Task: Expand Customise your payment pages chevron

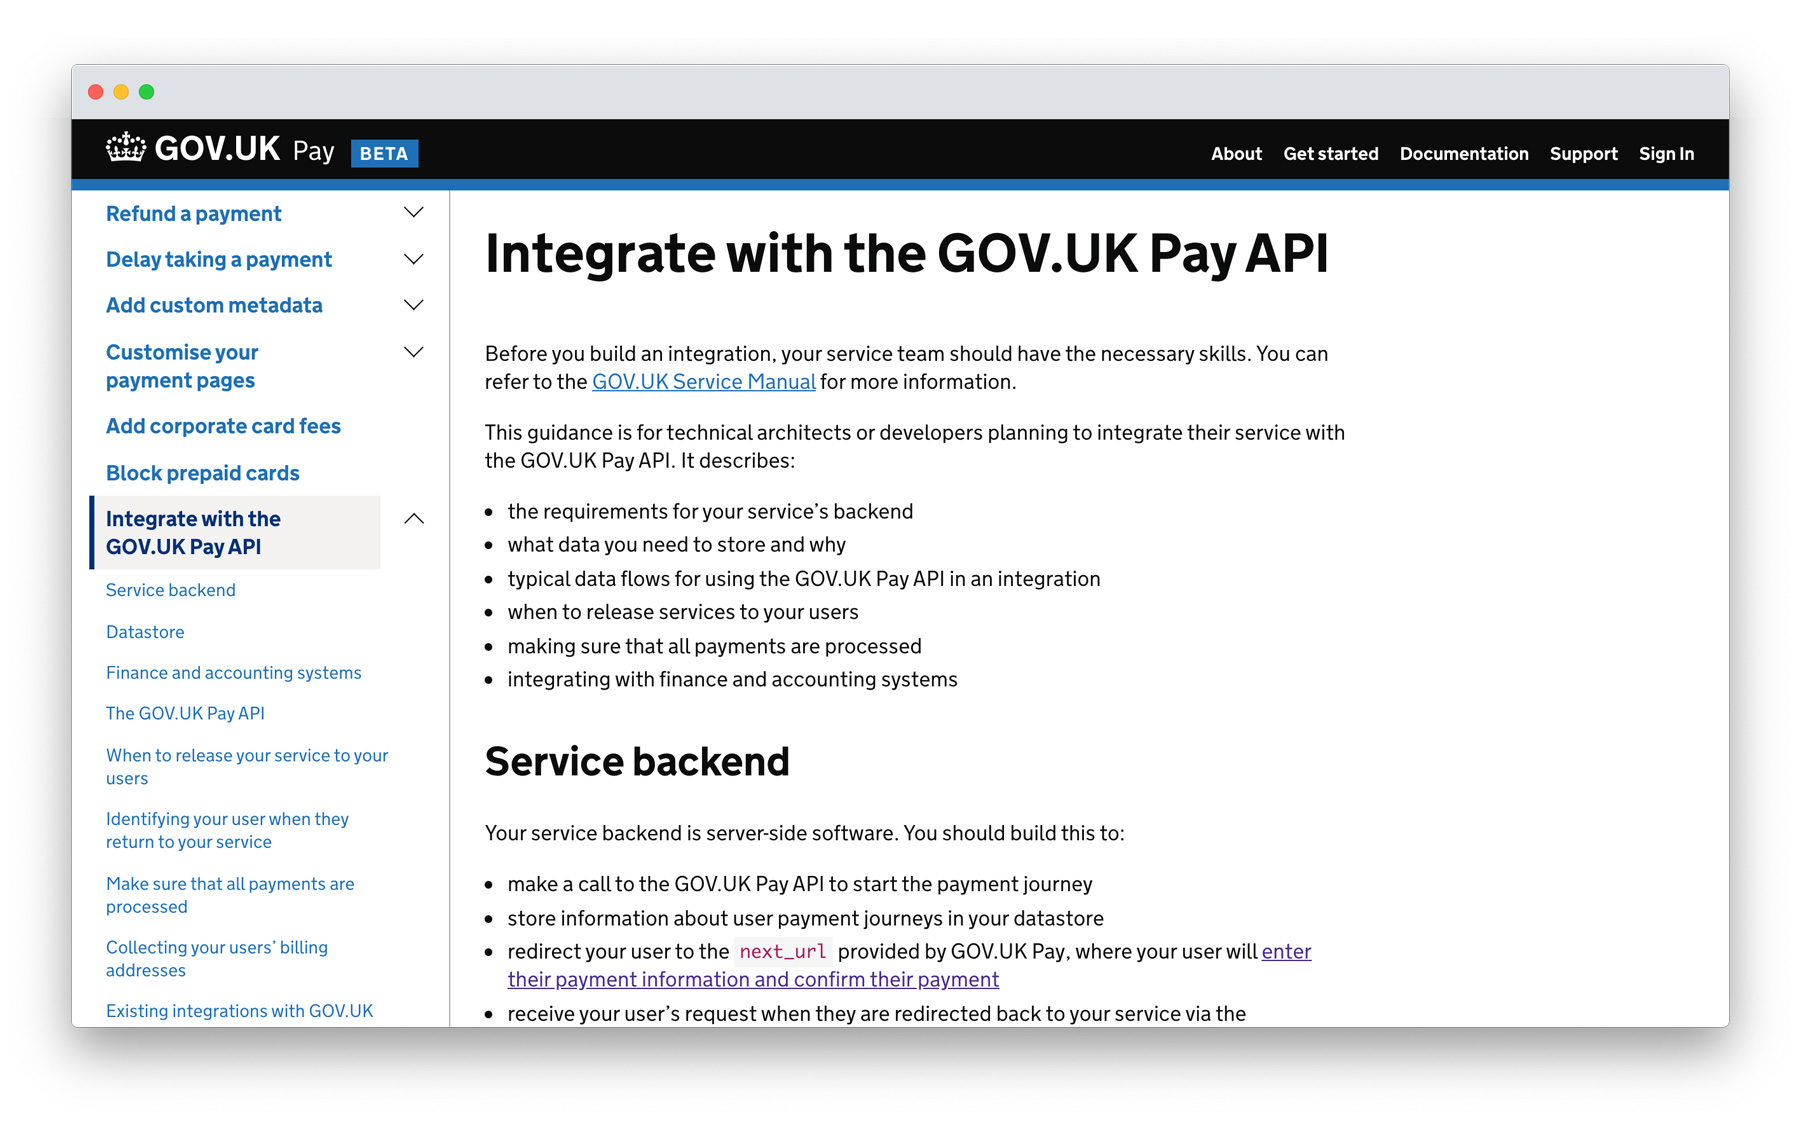Action: [414, 352]
